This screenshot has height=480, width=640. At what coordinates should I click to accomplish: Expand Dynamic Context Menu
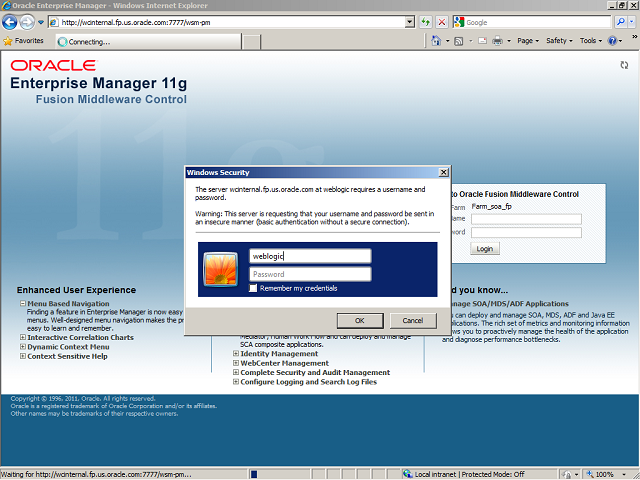(23, 347)
